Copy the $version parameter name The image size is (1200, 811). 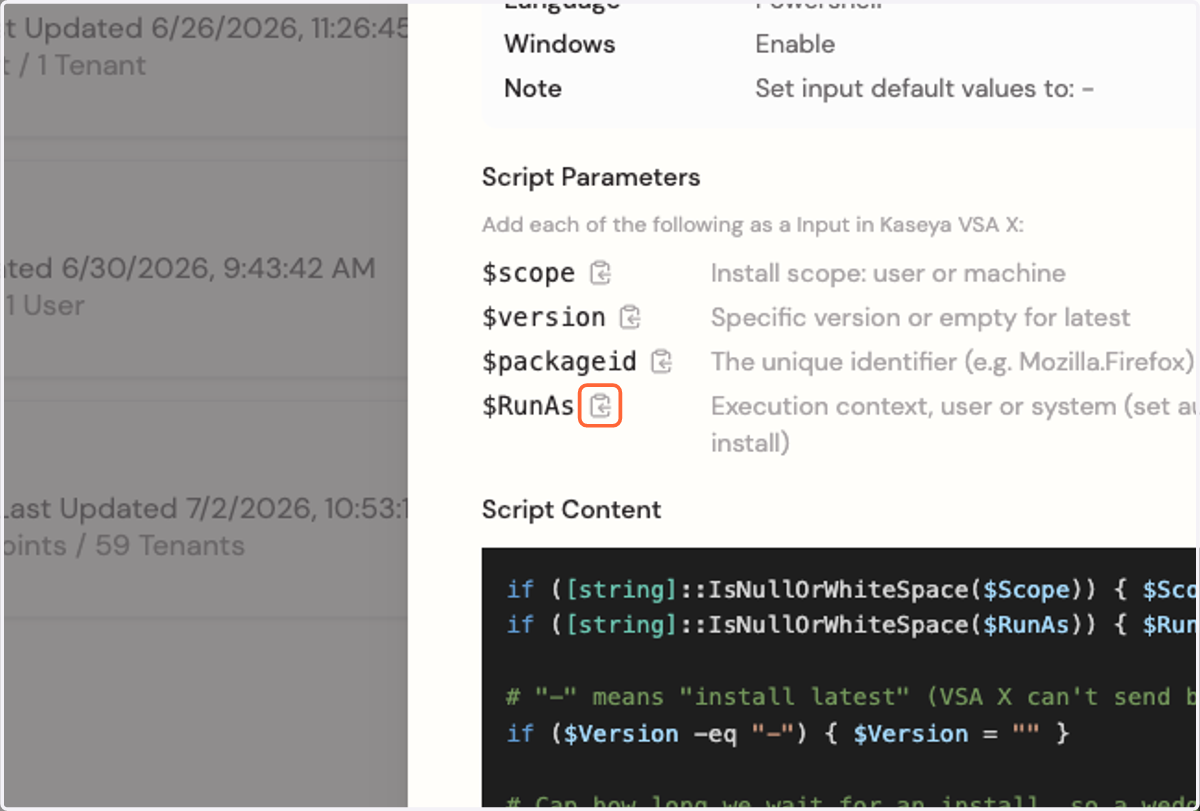coord(630,318)
